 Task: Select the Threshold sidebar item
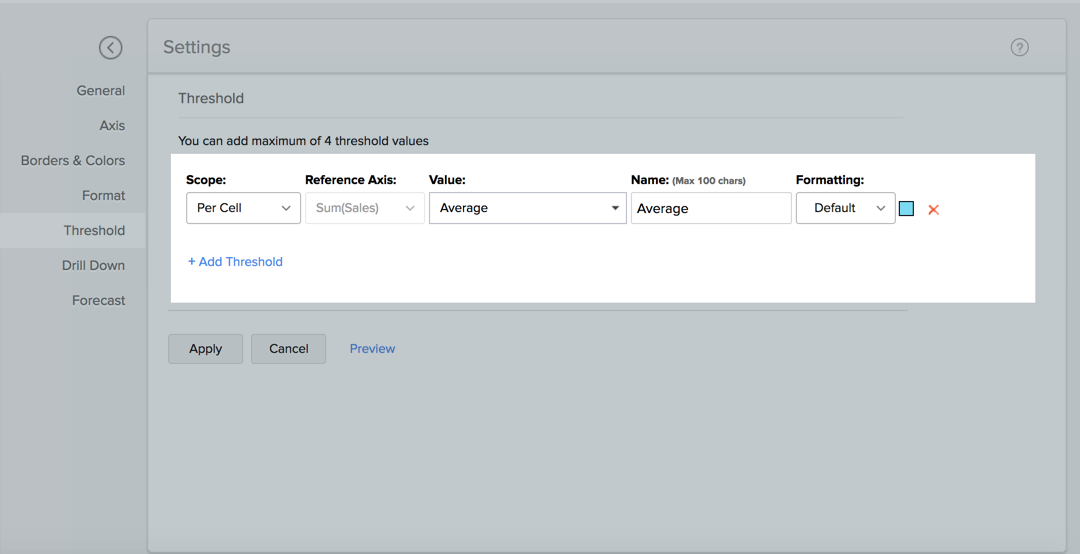click(94, 230)
